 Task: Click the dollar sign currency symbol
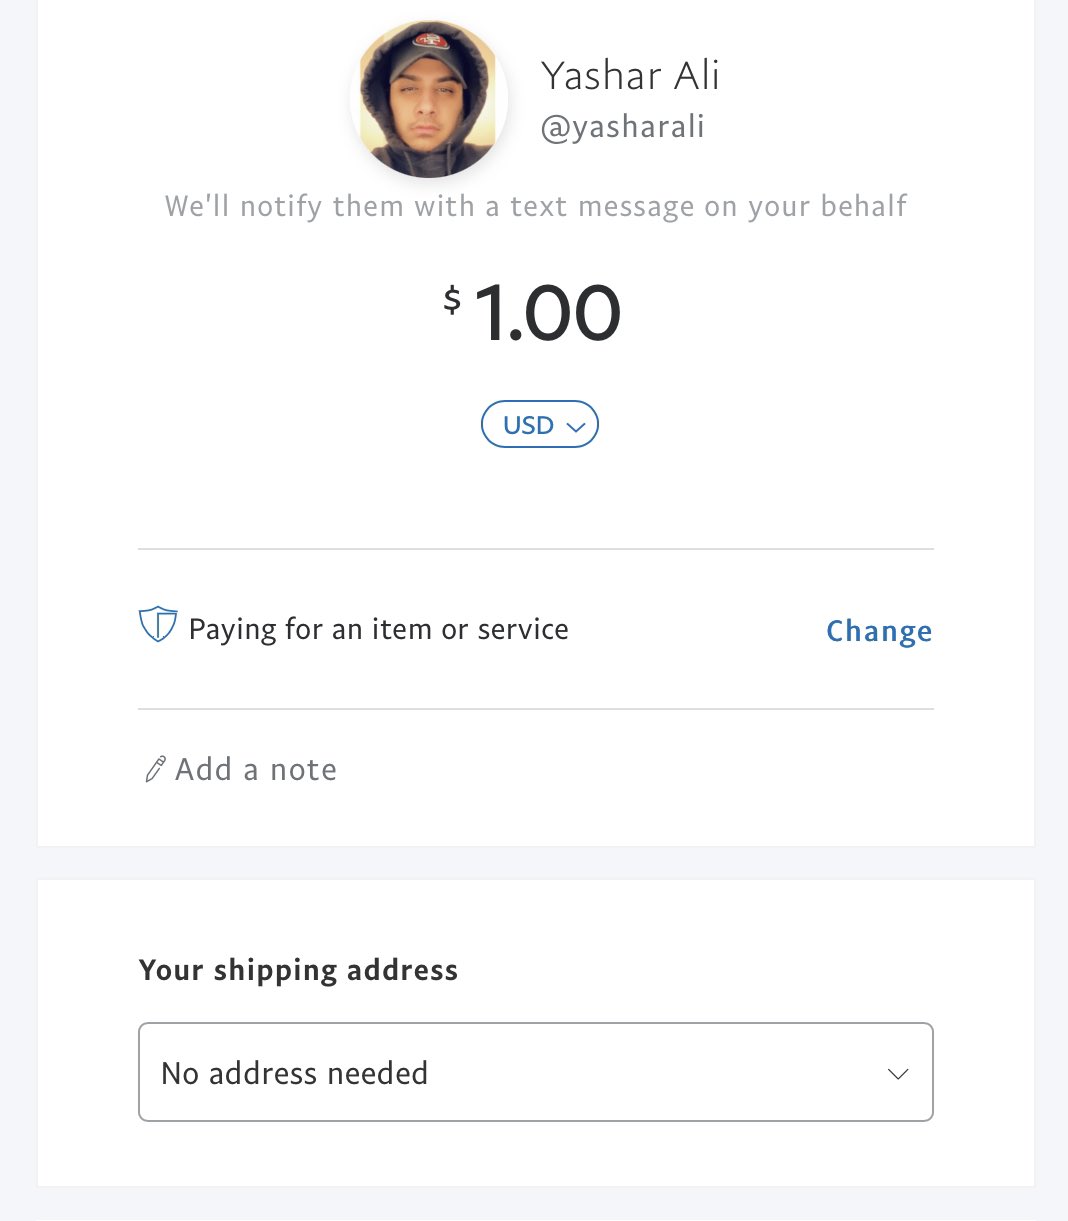point(452,299)
